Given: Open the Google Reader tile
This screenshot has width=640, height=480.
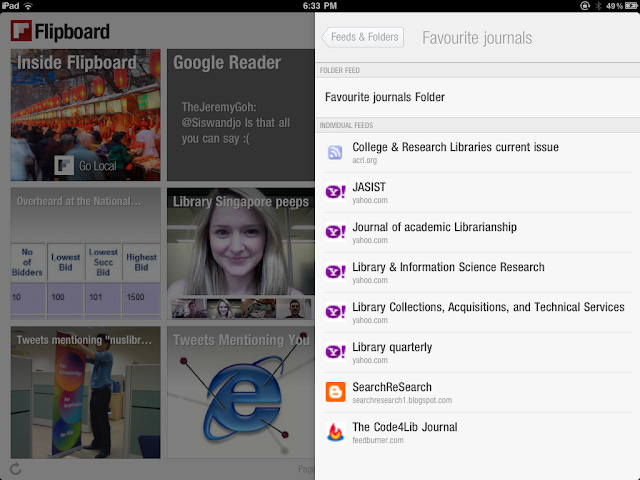Looking at the screenshot, I should pyautogui.click(x=241, y=115).
